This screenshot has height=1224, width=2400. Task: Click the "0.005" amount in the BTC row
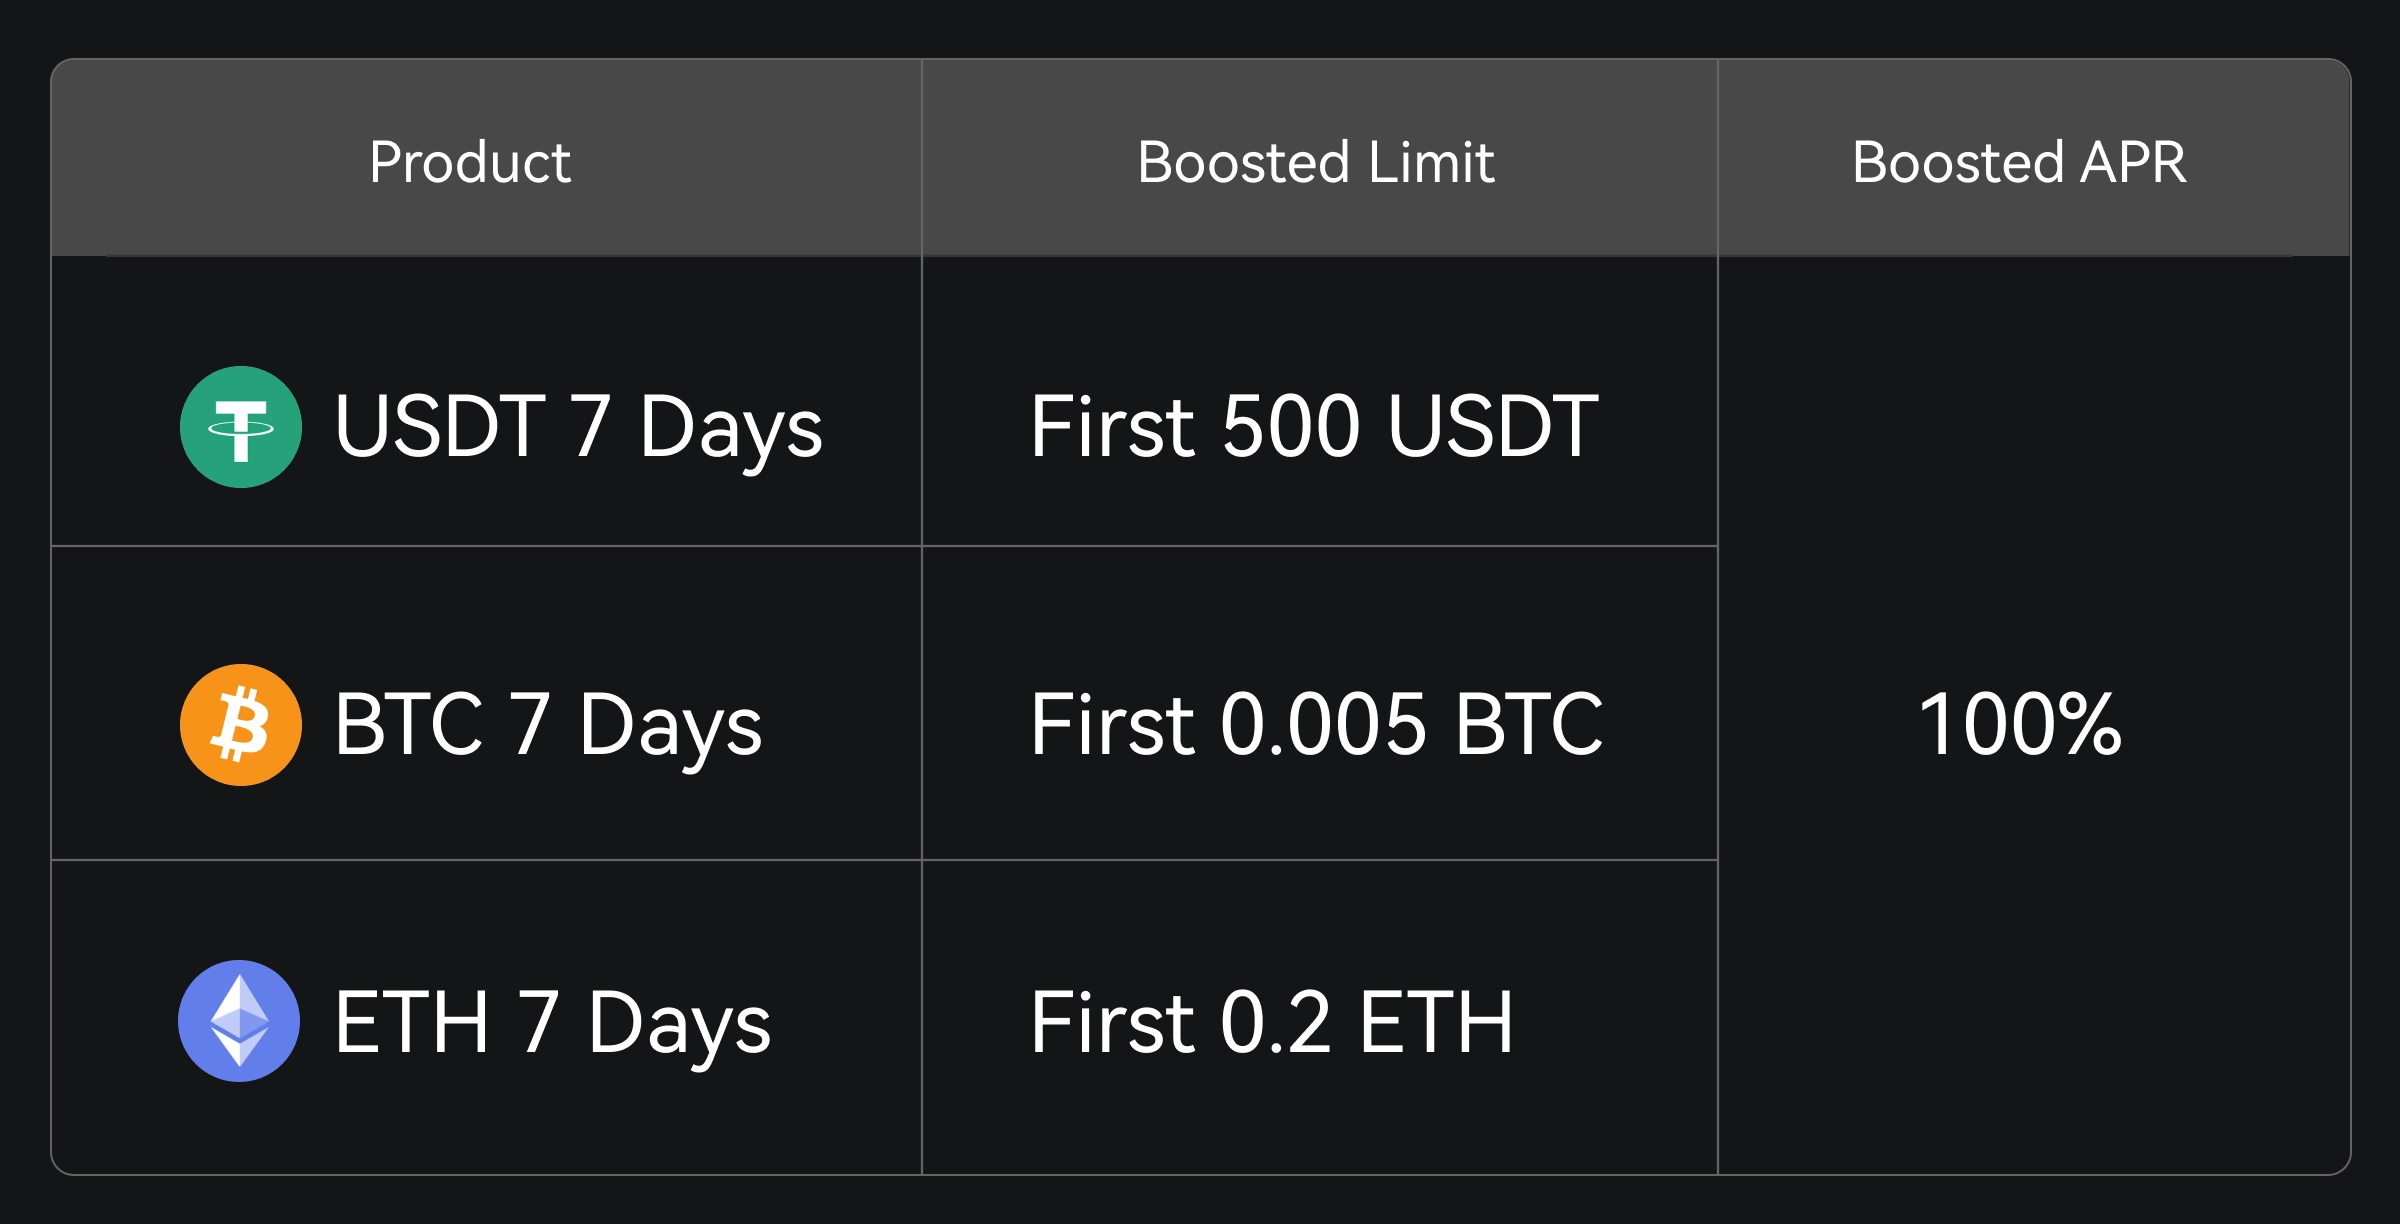(1323, 725)
